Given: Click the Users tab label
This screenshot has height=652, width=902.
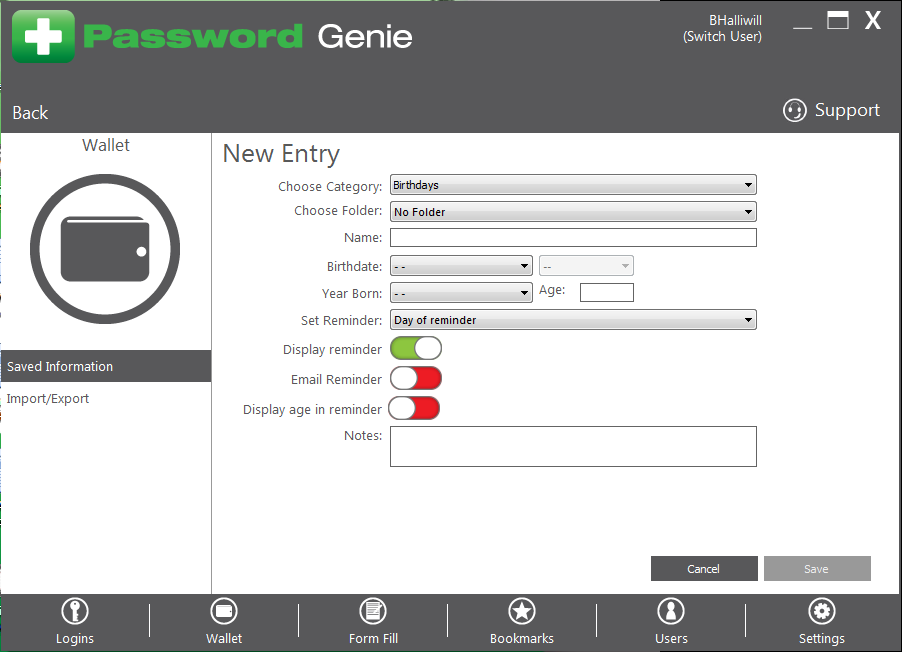Looking at the screenshot, I should pyautogui.click(x=671, y=638).
